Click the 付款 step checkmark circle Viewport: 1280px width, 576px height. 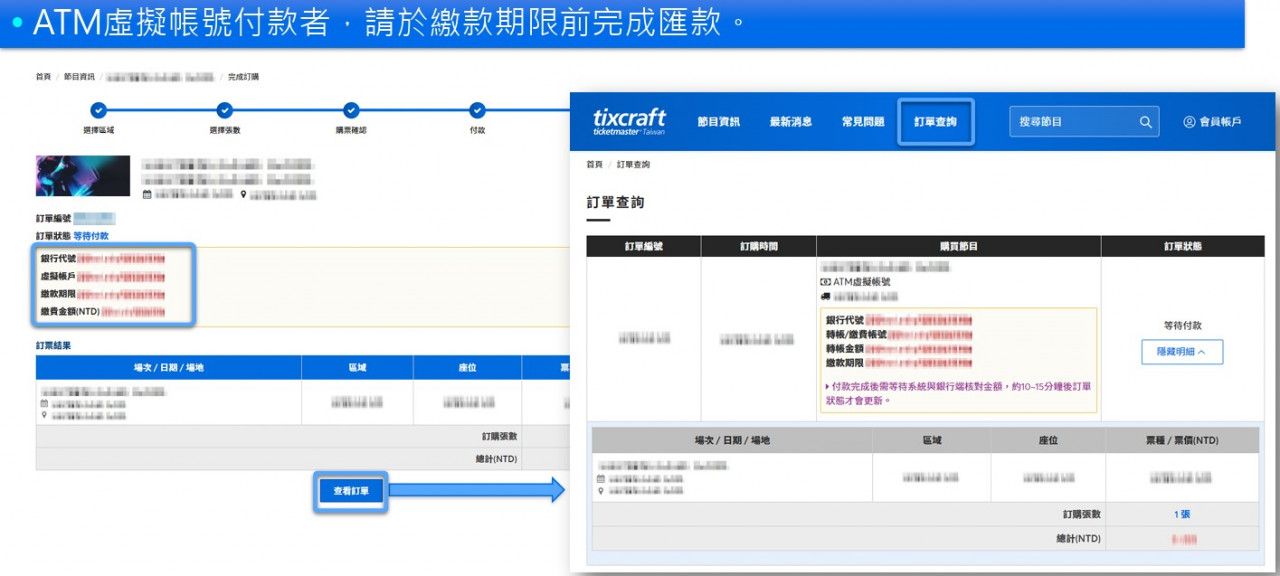tap(477, 111)
